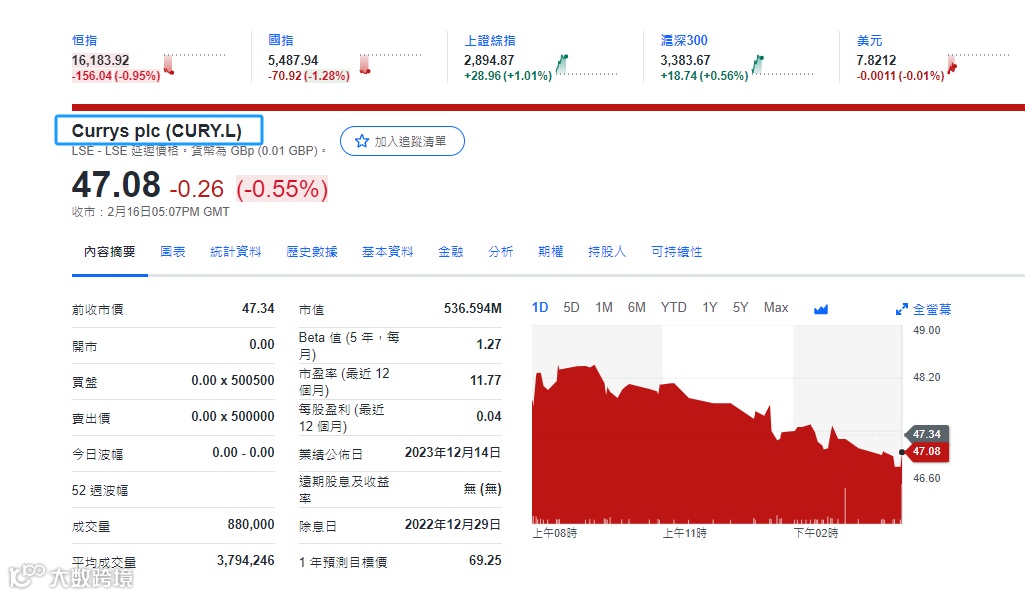Open the 上證綜指 index link
The height and width of the screenshot is (596, 1025).
(490, 41)
